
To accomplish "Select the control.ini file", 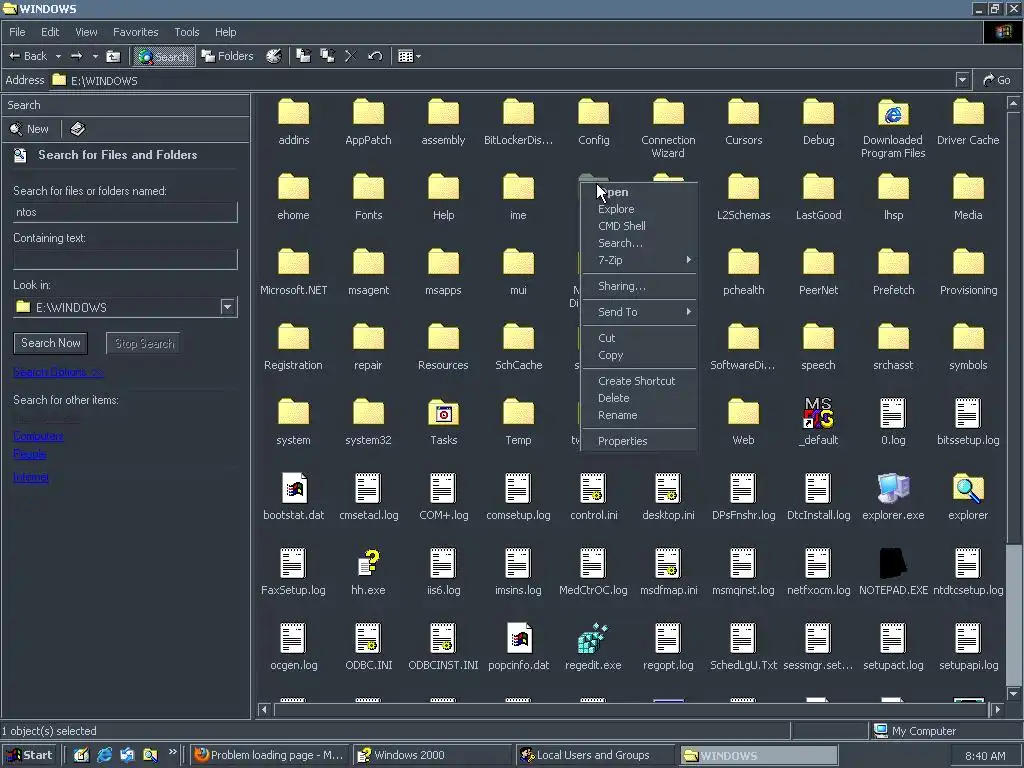I will (x=593, y=497).
